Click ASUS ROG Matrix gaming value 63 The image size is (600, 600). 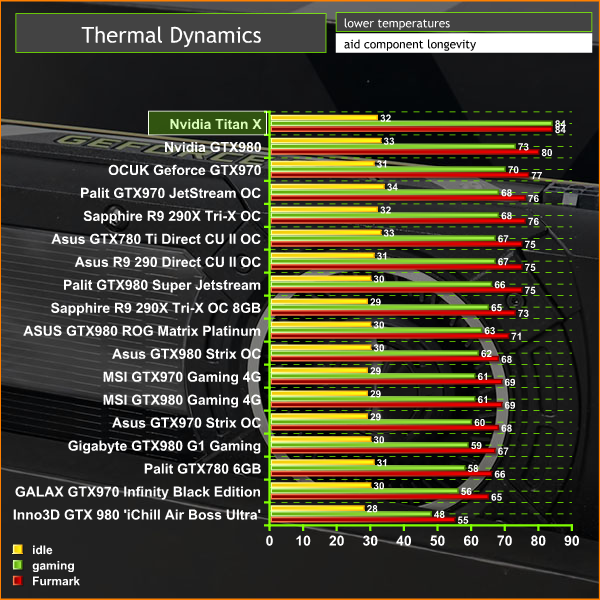(490, 330)
